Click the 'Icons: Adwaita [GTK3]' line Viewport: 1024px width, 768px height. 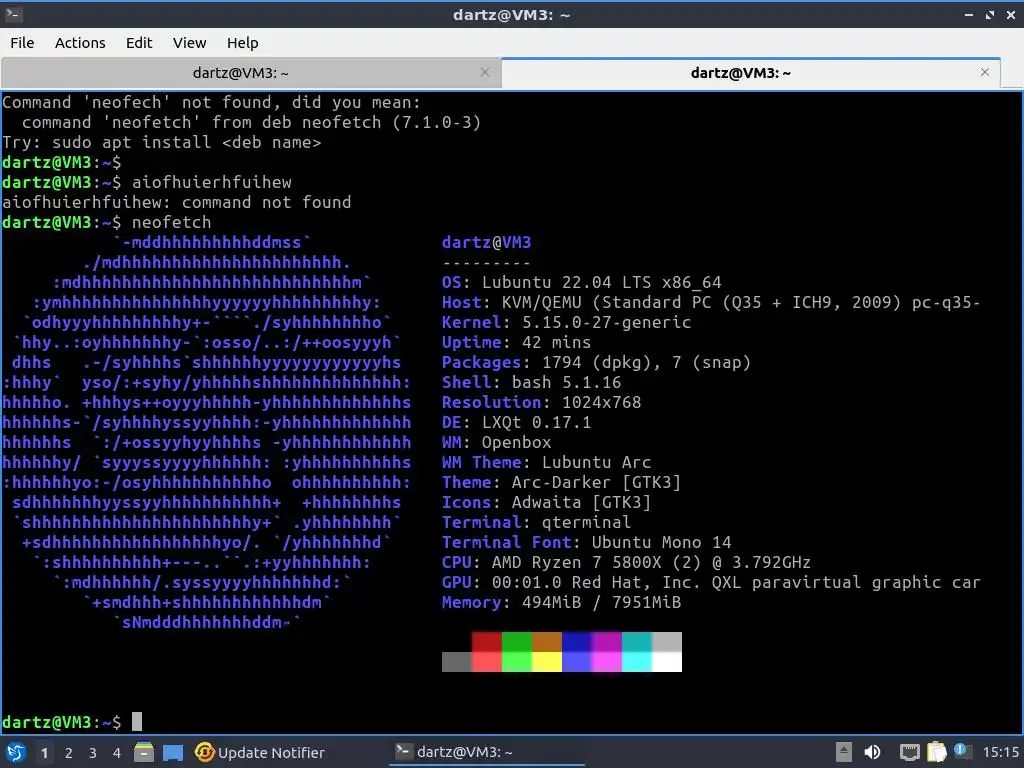tap(547, 502)
